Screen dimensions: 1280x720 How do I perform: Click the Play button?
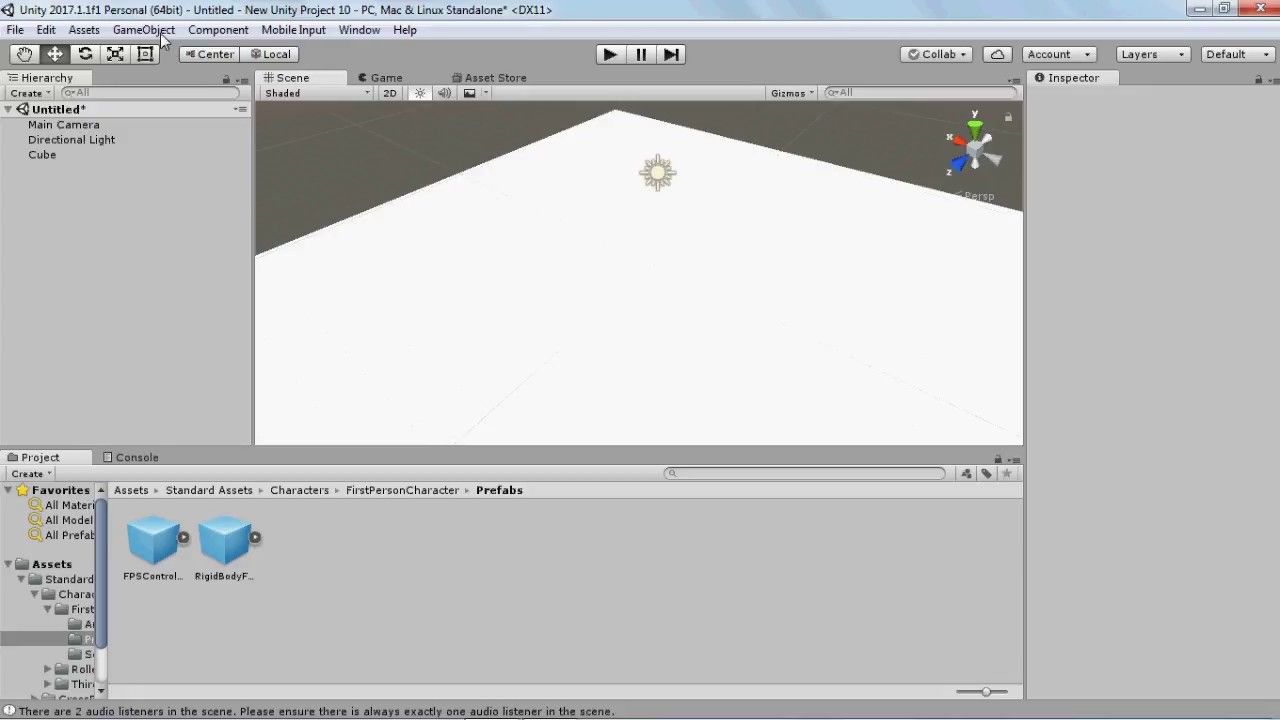tap(610, 54)
